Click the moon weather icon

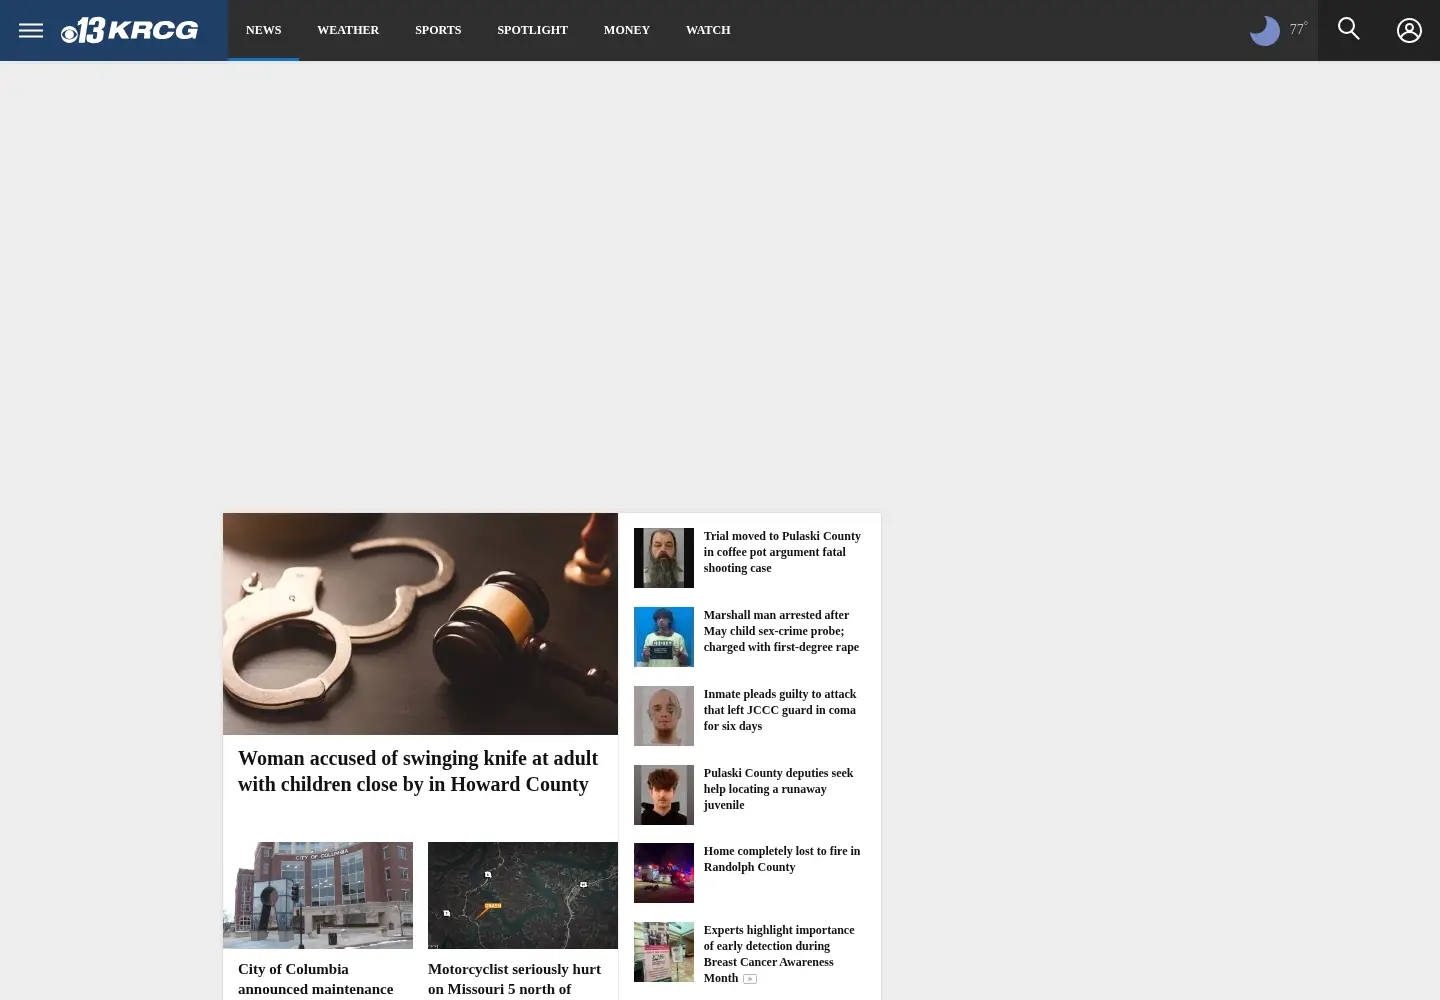[1265, 31]
